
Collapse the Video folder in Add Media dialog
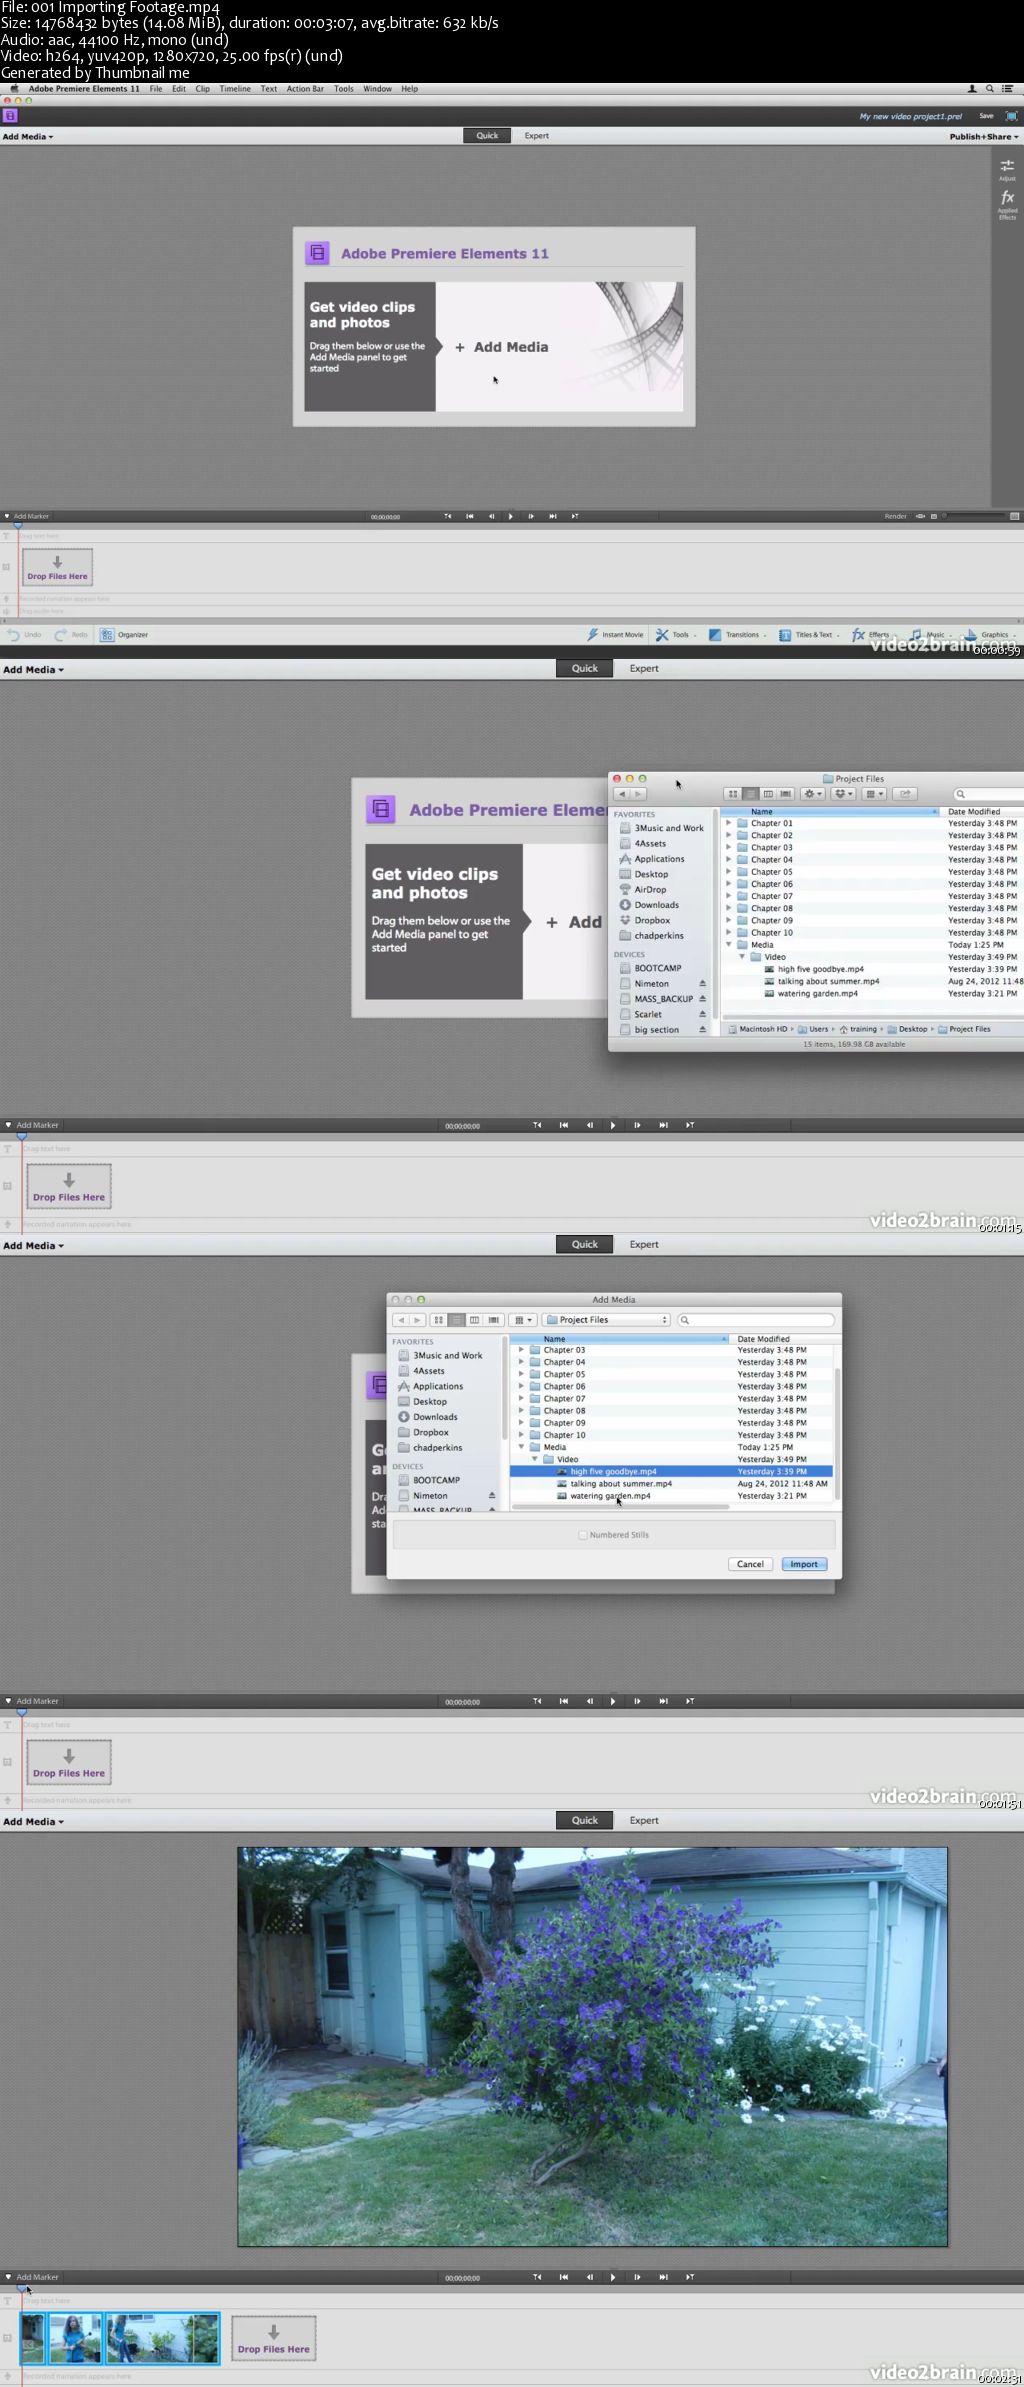tap(535, 1460)
